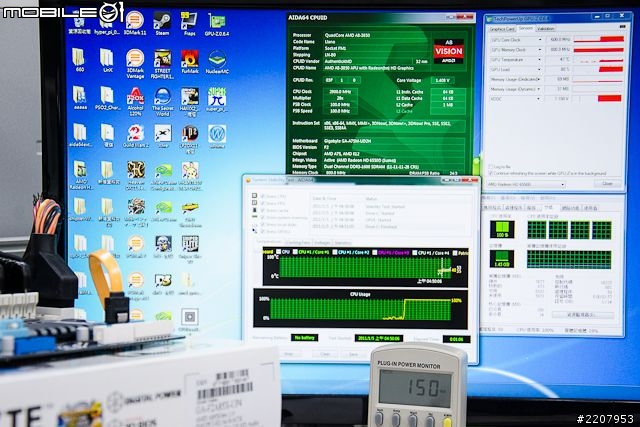Screen dimensions: 640x427
Task: Open the GPU-Z 0.6.4 desktop icon
Action: pos(217,24)
